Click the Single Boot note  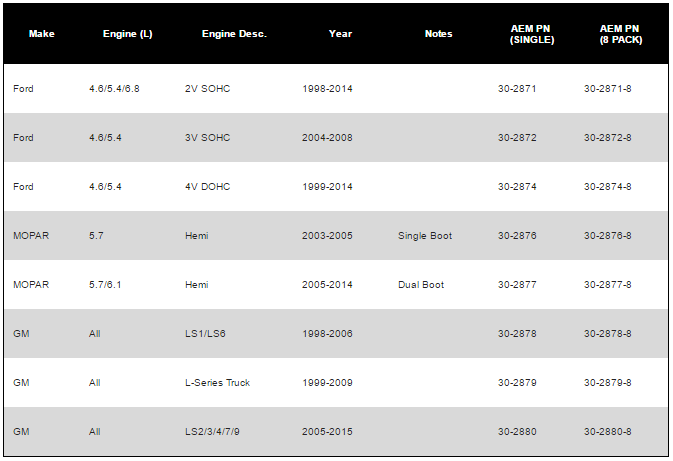pos(425,236)
